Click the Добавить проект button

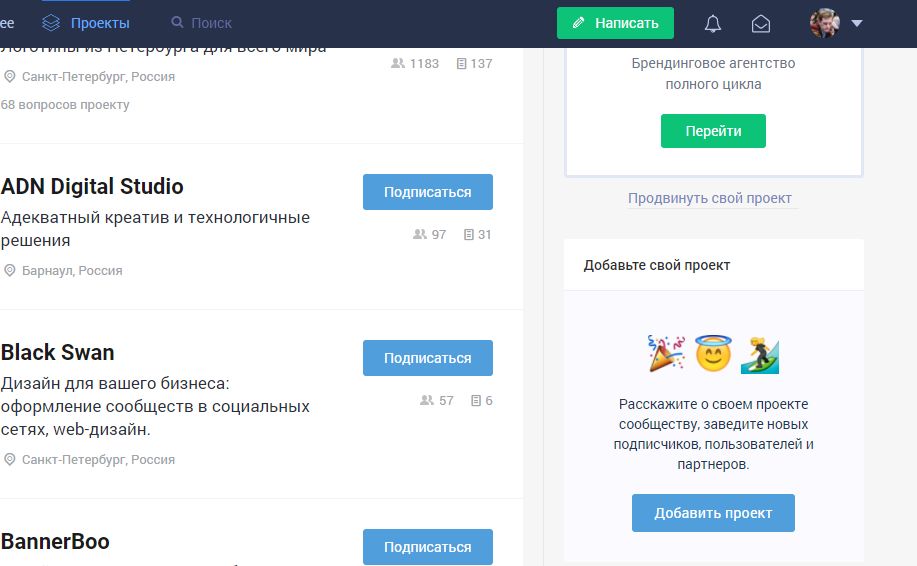pos(713,513)
